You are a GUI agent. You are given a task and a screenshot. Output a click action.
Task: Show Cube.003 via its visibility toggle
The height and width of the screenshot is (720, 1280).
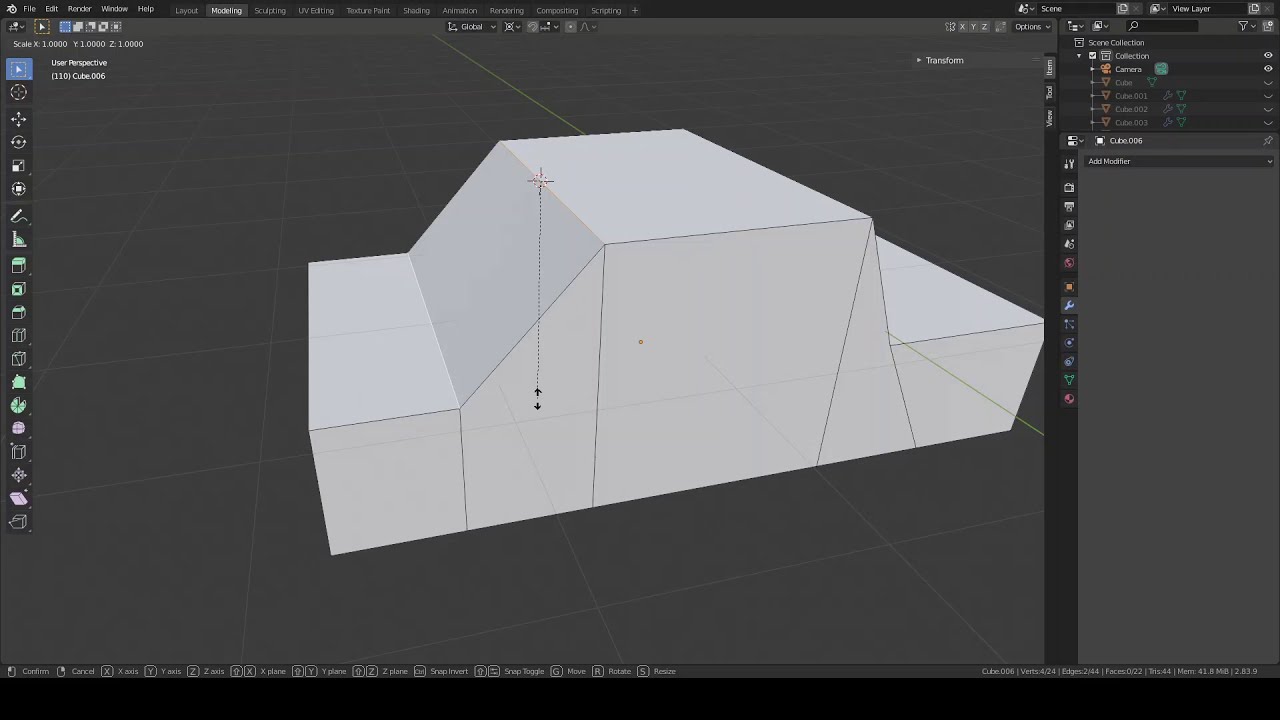click(x=1268, y=123)
